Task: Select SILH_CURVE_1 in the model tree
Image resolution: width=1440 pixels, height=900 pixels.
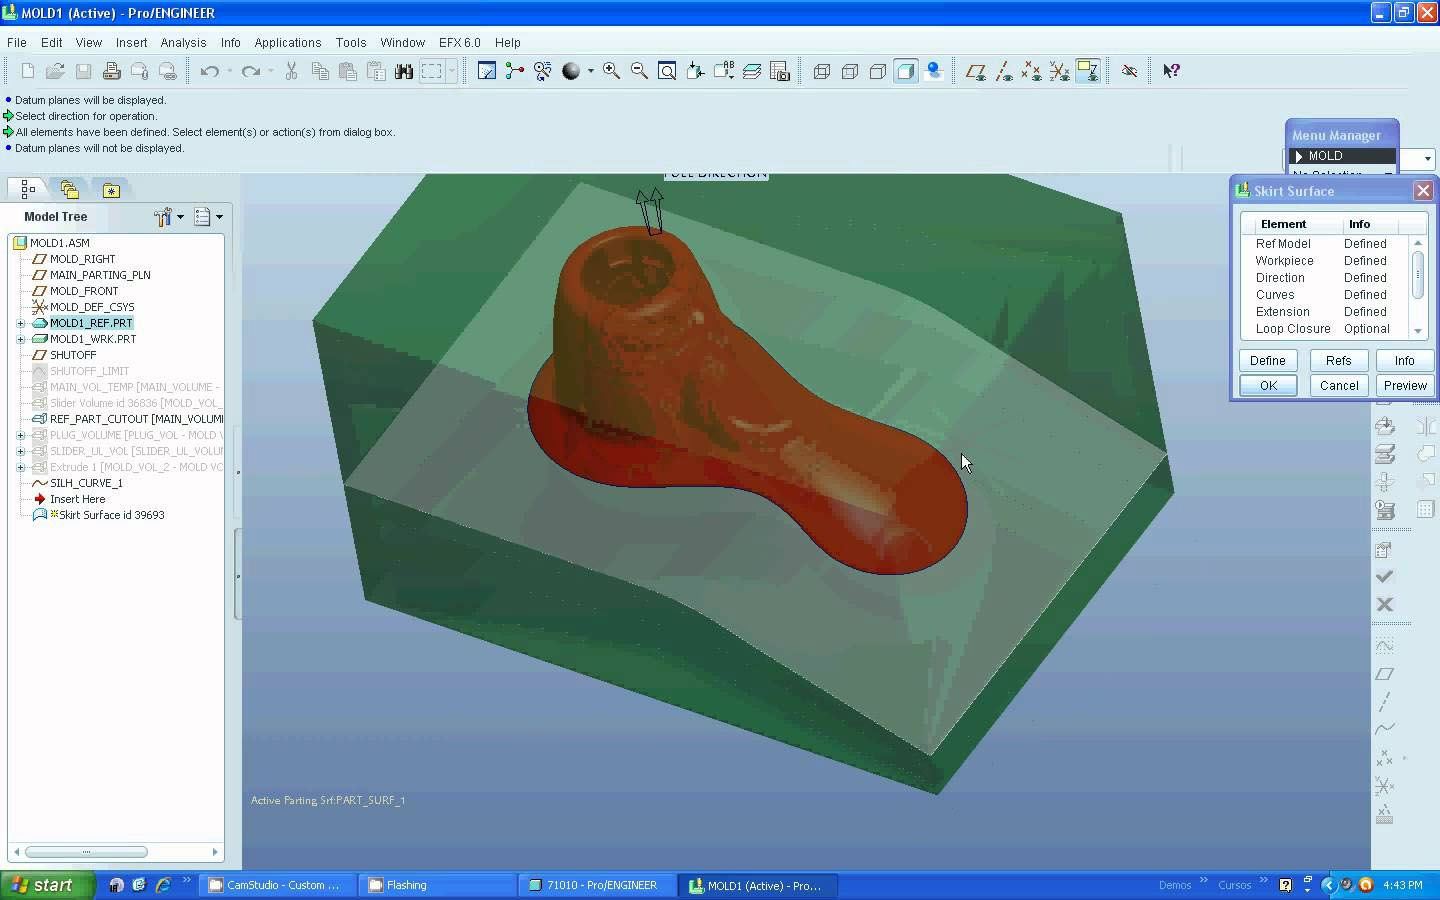Action: click(86, 483)
